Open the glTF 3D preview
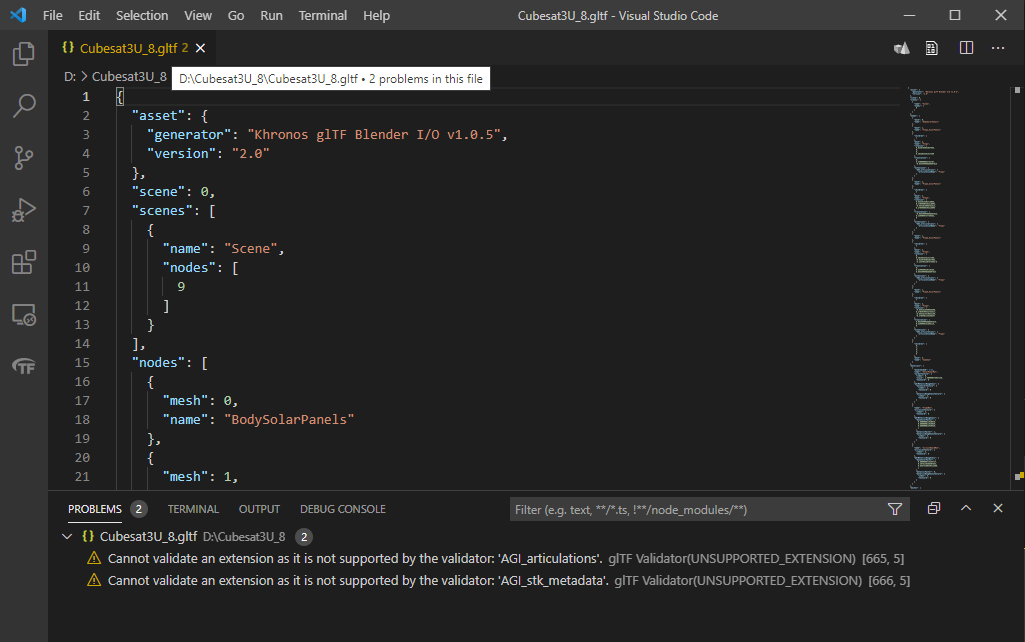The width and height of the screenshot is (1025, 642). point(899,47)
